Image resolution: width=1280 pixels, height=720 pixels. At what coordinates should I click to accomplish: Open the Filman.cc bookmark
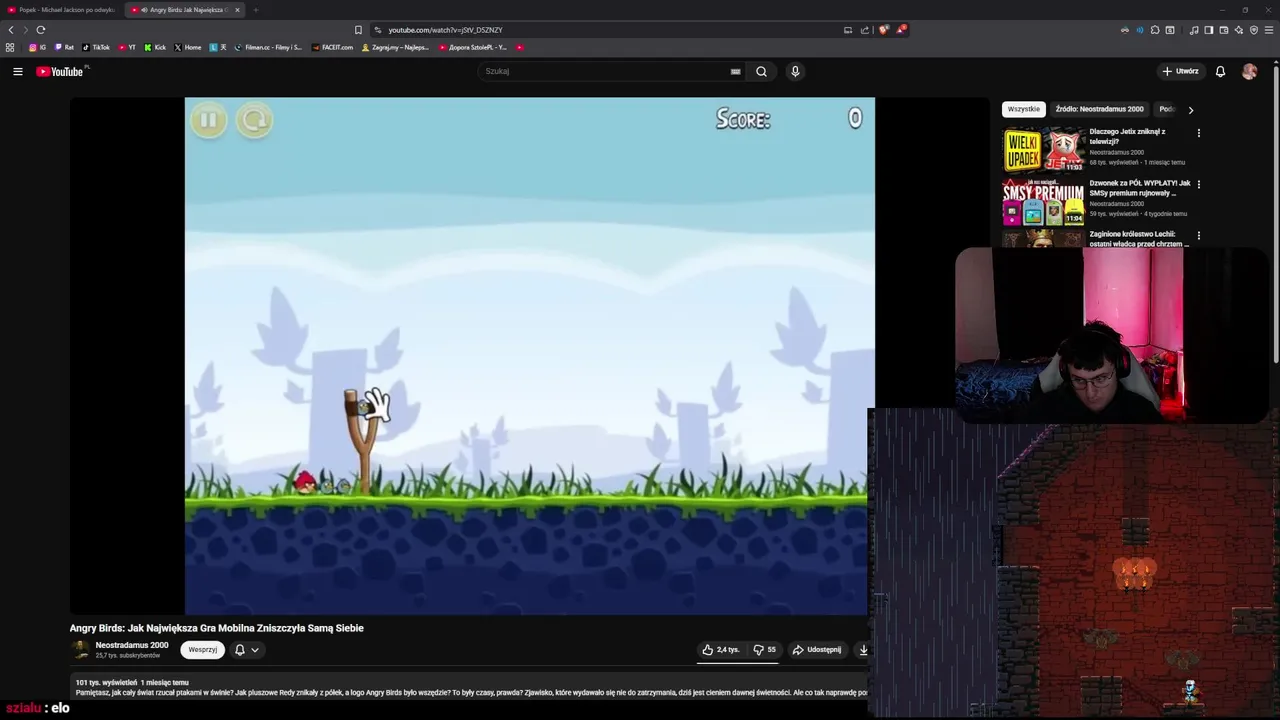pyautogui.click(x=268, y=47)
